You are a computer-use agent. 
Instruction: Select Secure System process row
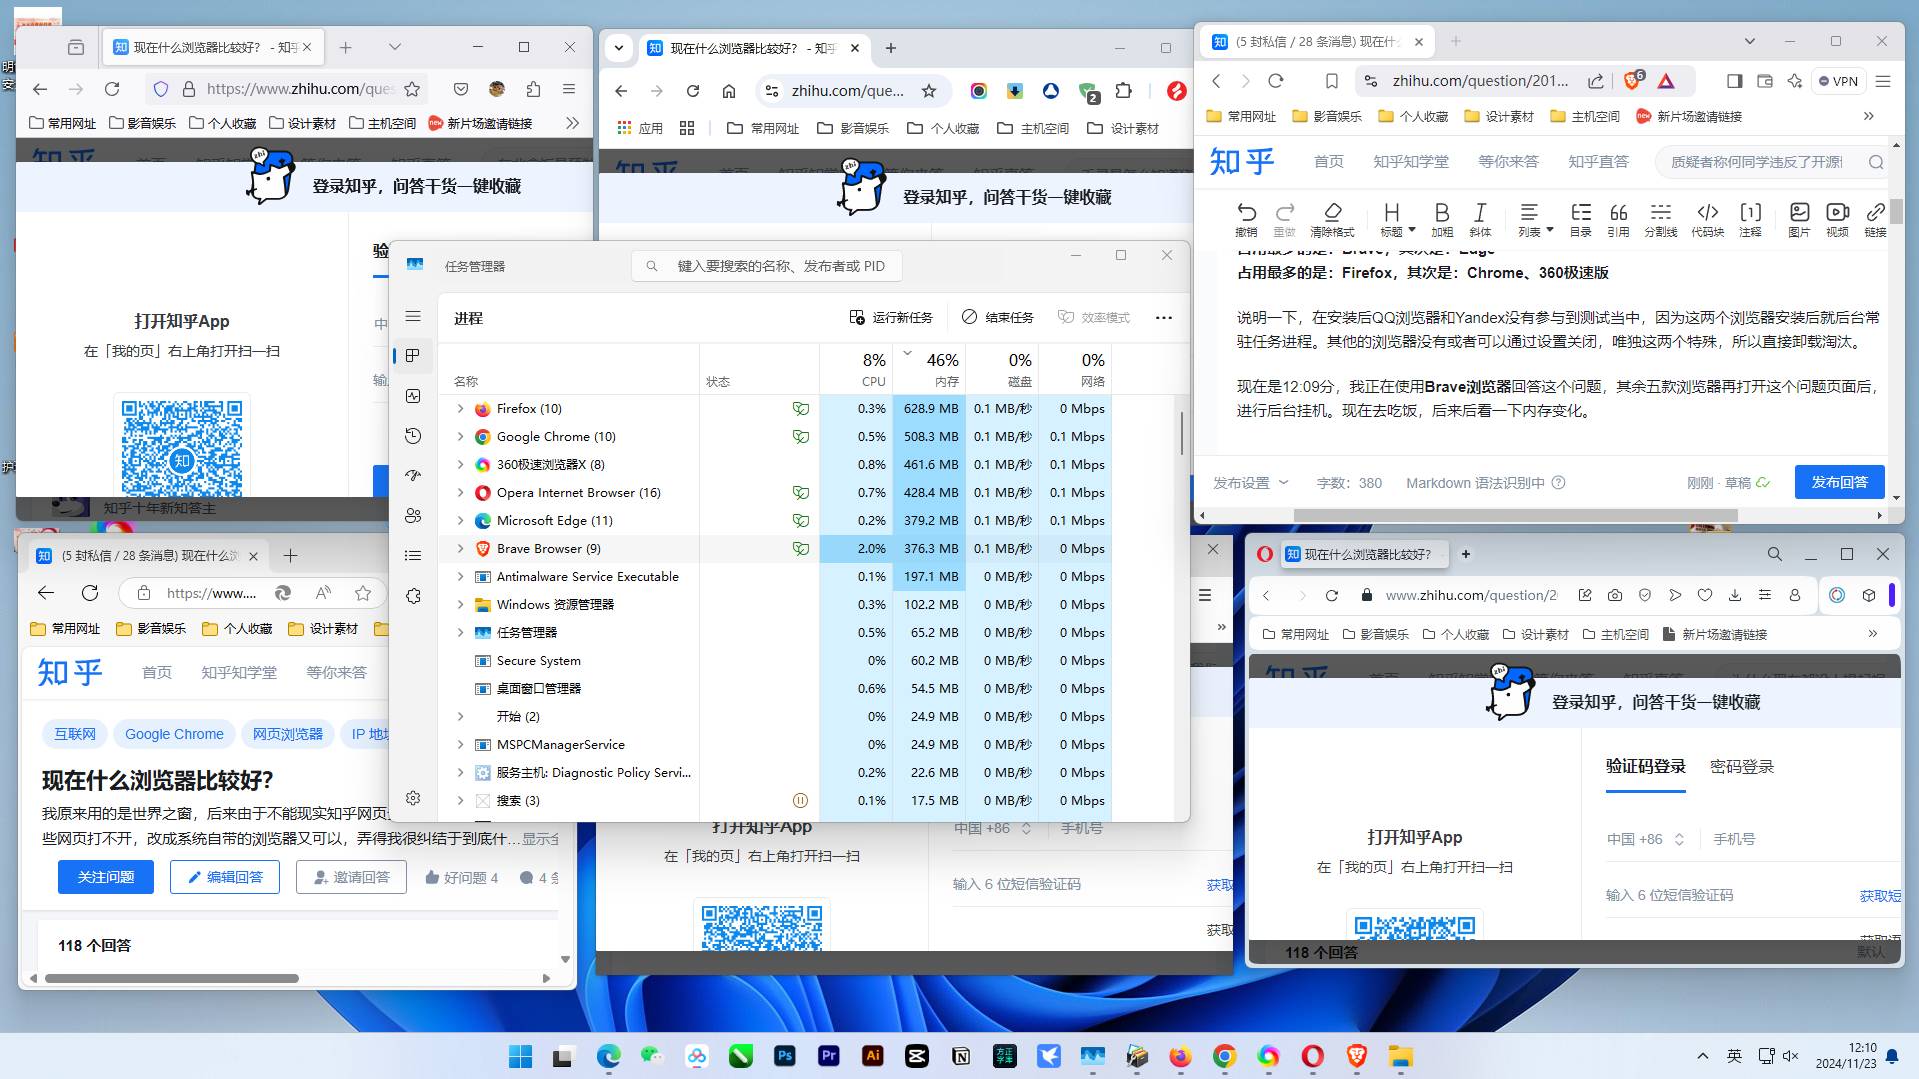pos(775,661)
